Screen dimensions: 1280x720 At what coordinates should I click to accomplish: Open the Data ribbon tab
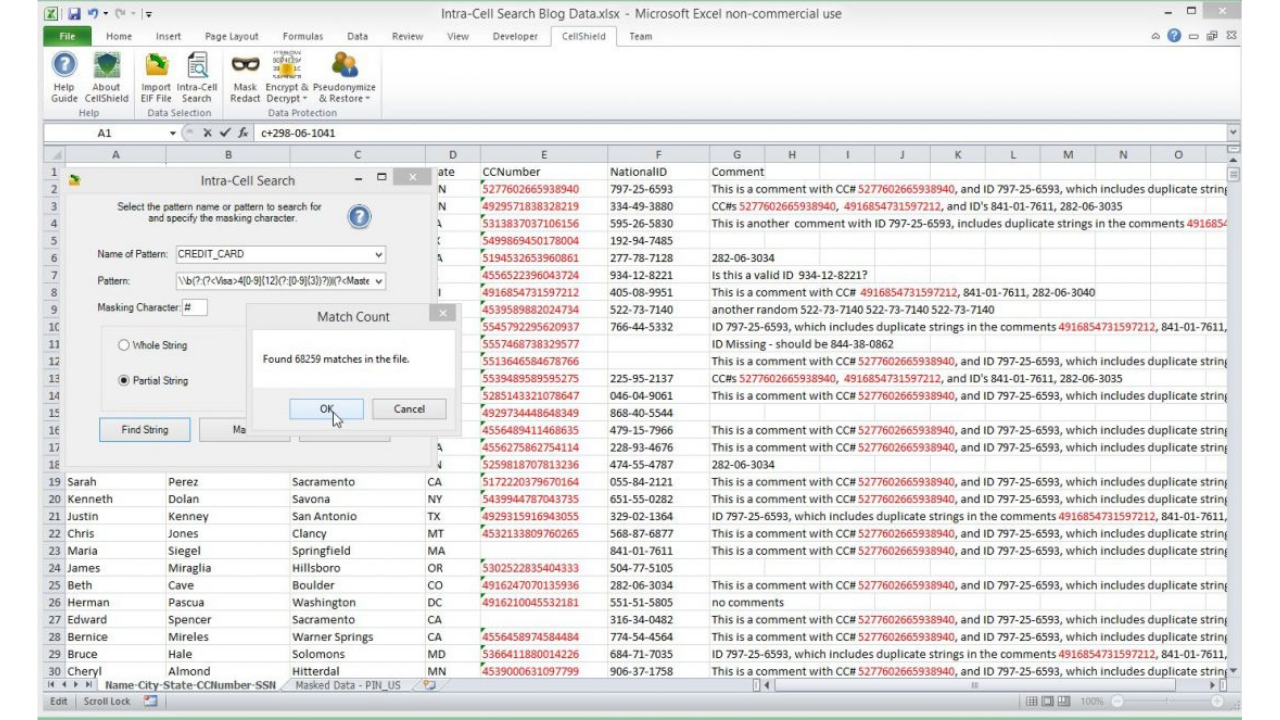(357, 37)
